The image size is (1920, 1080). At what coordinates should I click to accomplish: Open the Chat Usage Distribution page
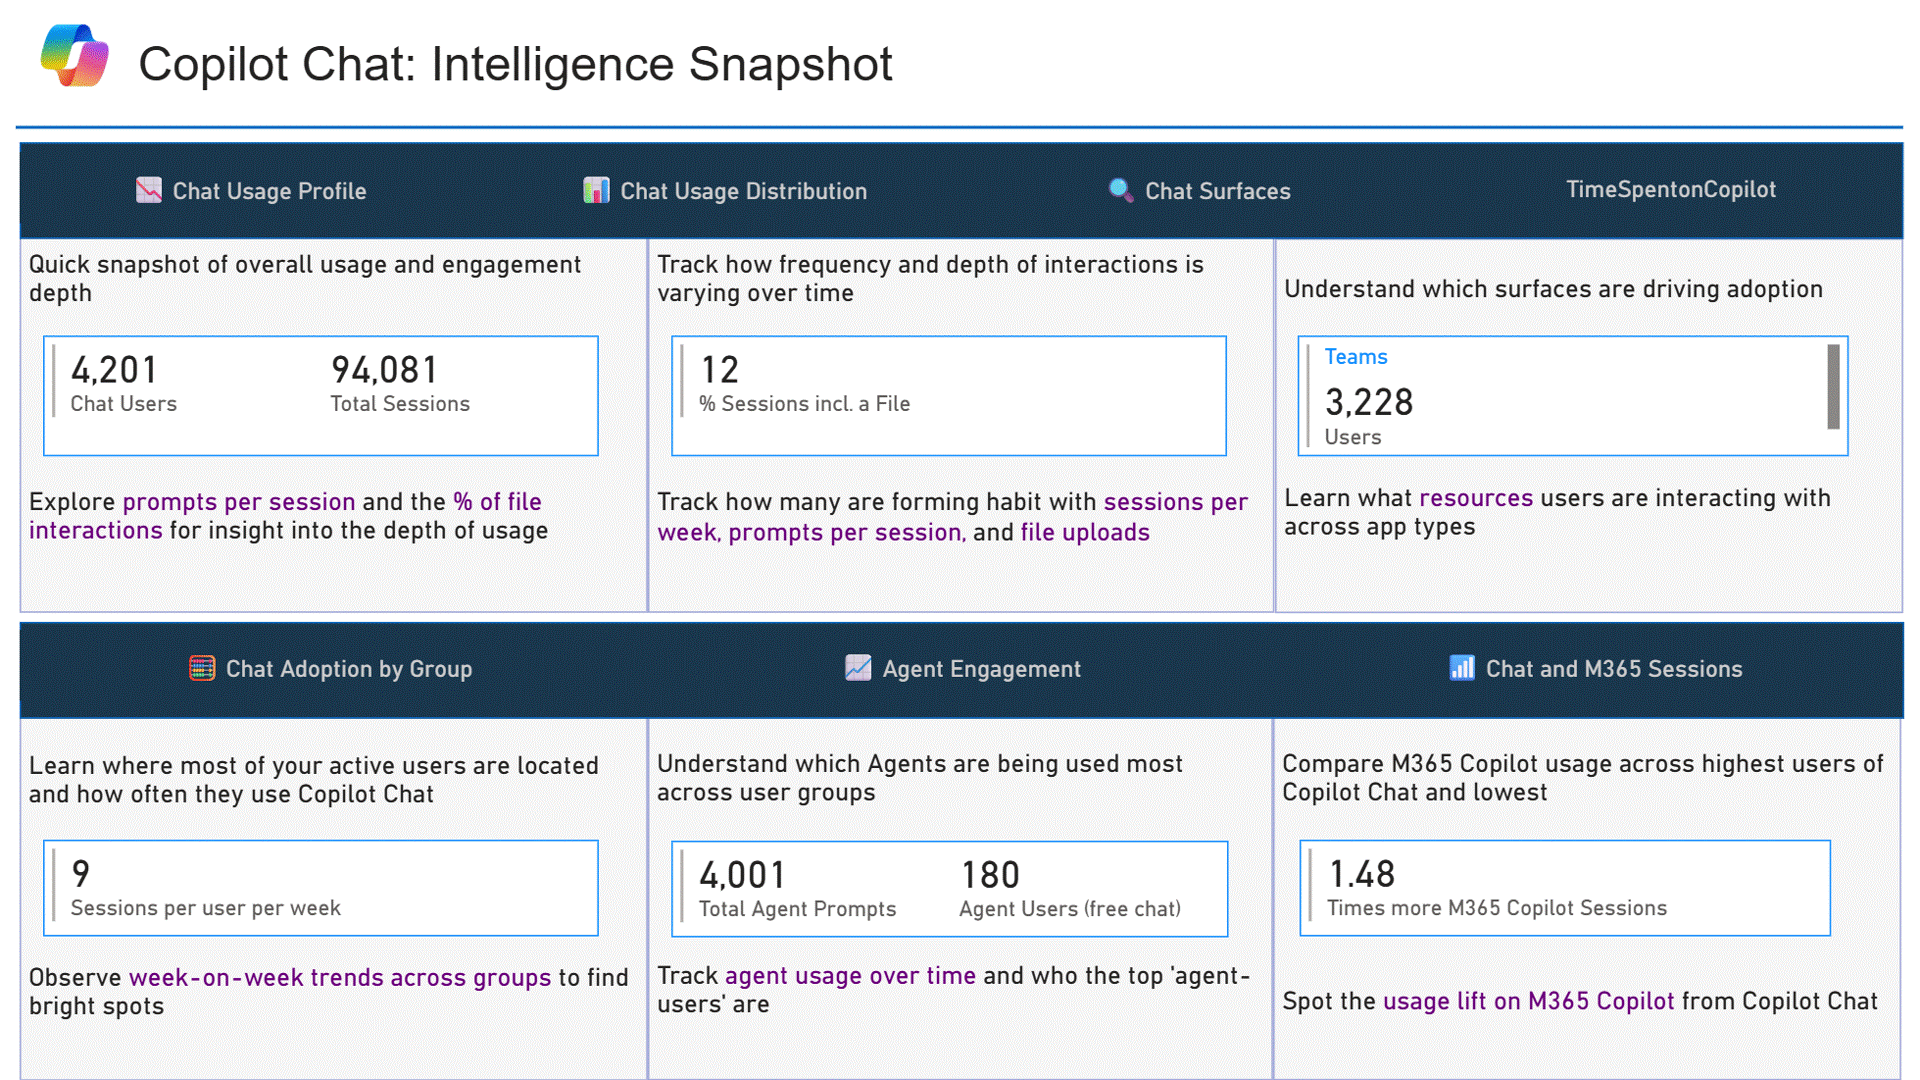[743, 191]
